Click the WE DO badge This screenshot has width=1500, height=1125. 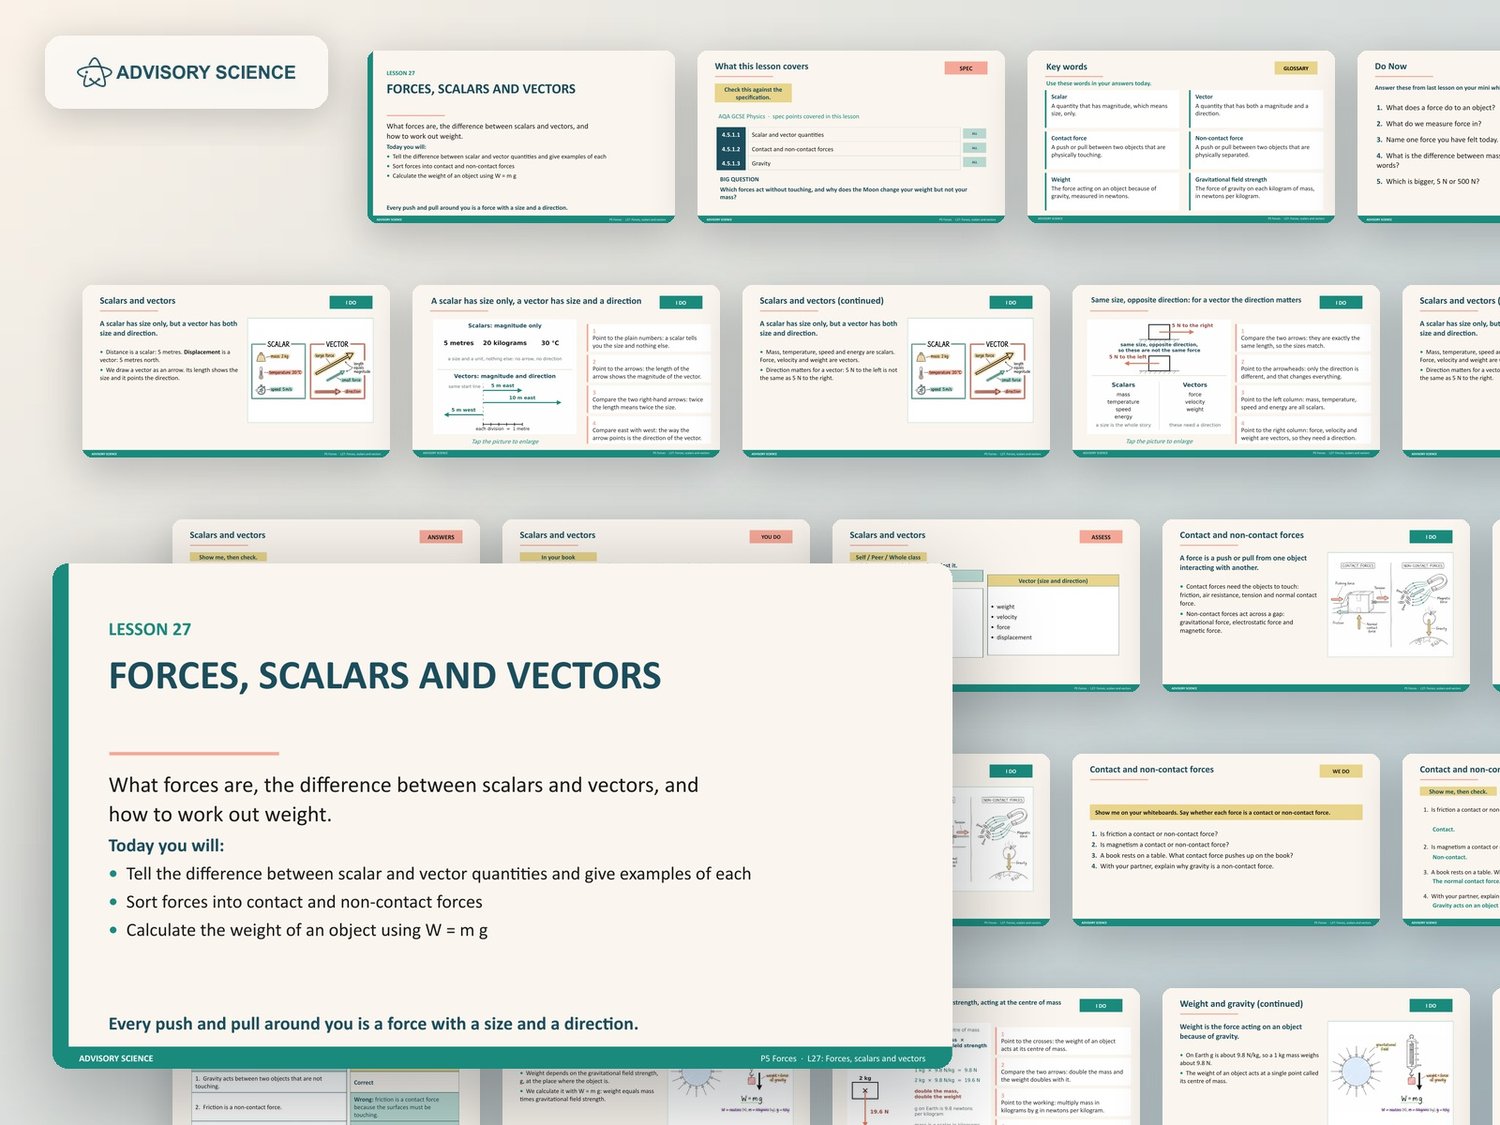tap(1341, 771)
